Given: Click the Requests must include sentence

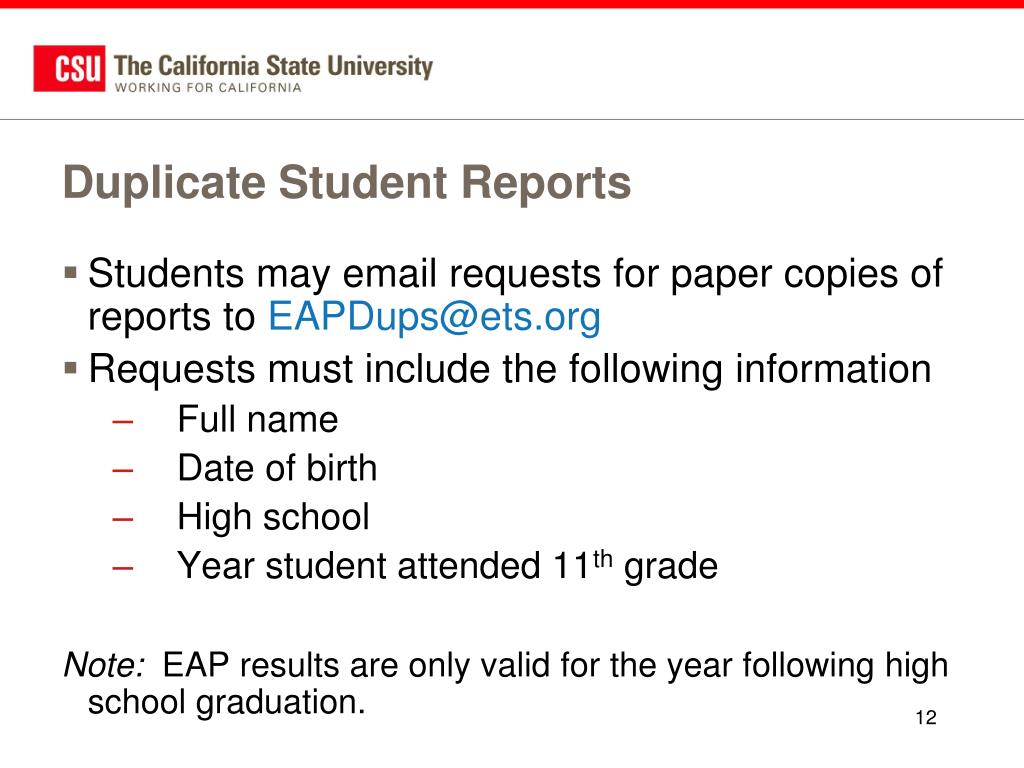Looking at the screenshot, I should pos(510,369).
